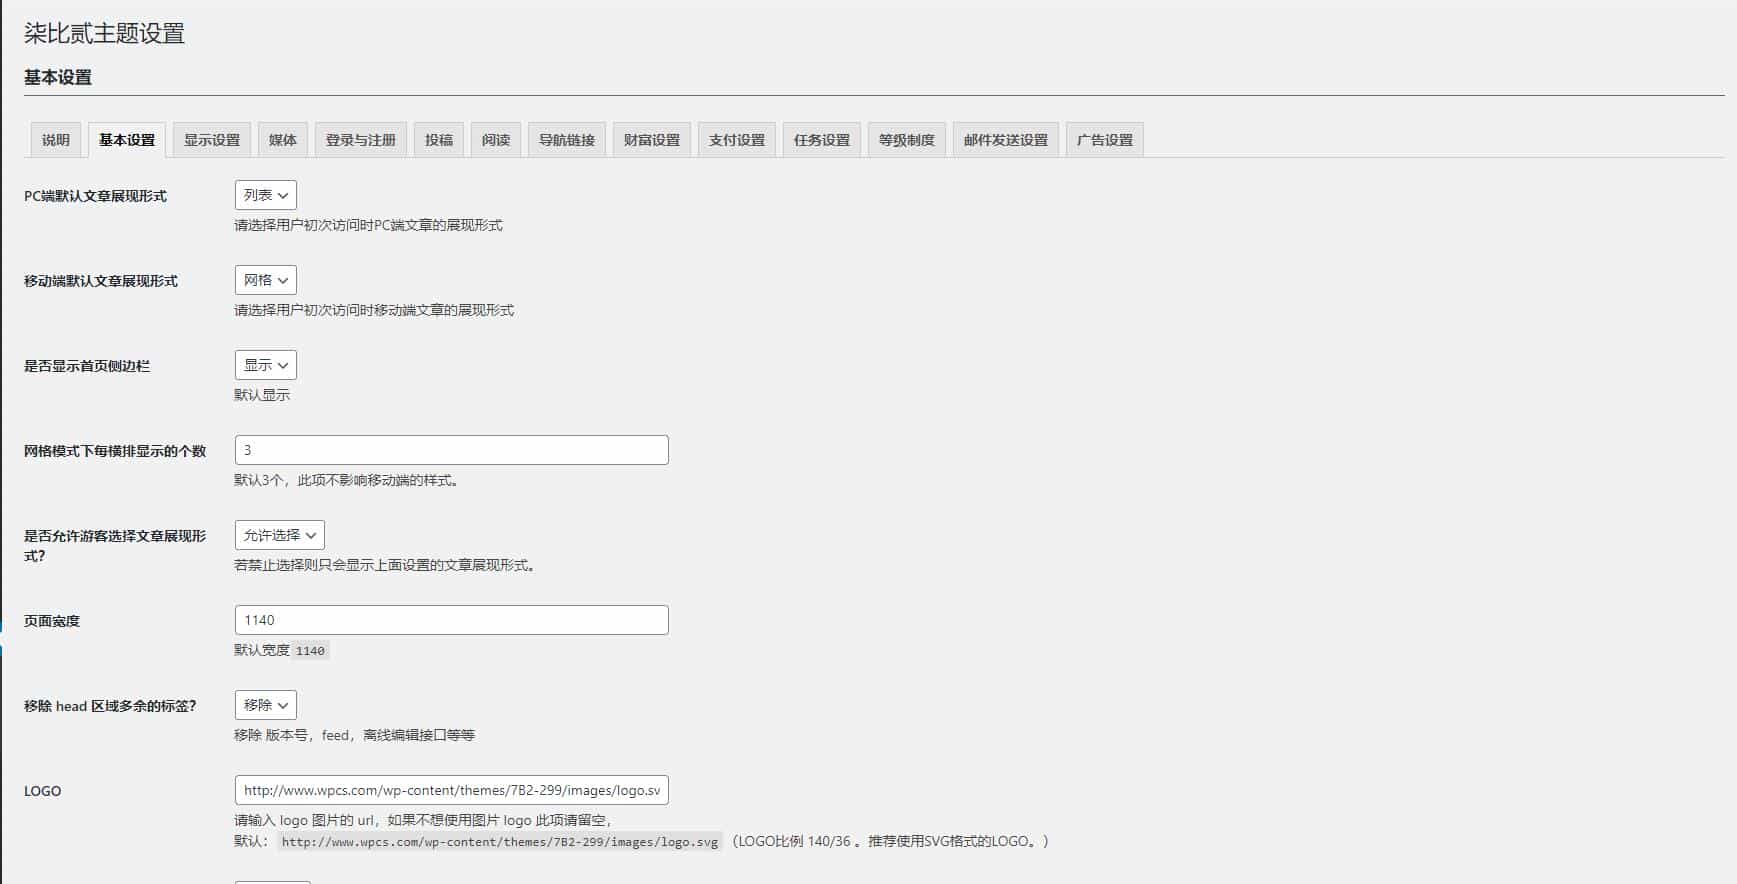Switch to the 阅读 tab
This screenshot has height=884, width=1737.
click(x=496, y=140)
